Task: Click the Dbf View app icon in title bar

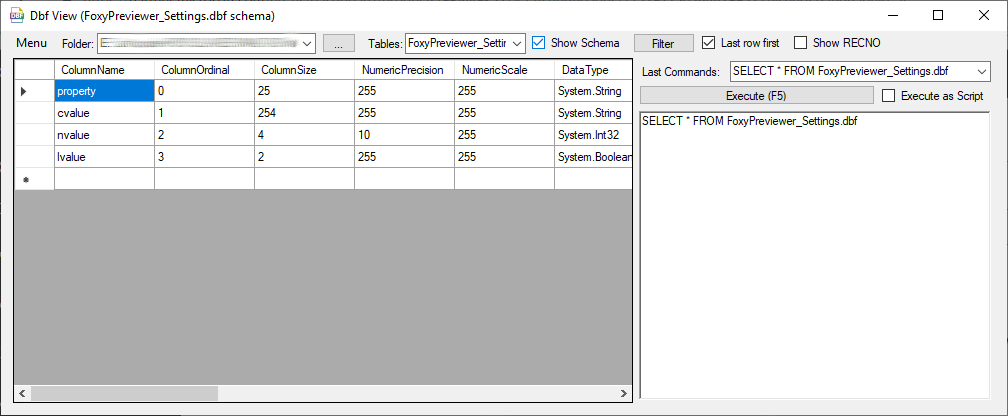Action: pyautogui.click(x=15, y=15)
